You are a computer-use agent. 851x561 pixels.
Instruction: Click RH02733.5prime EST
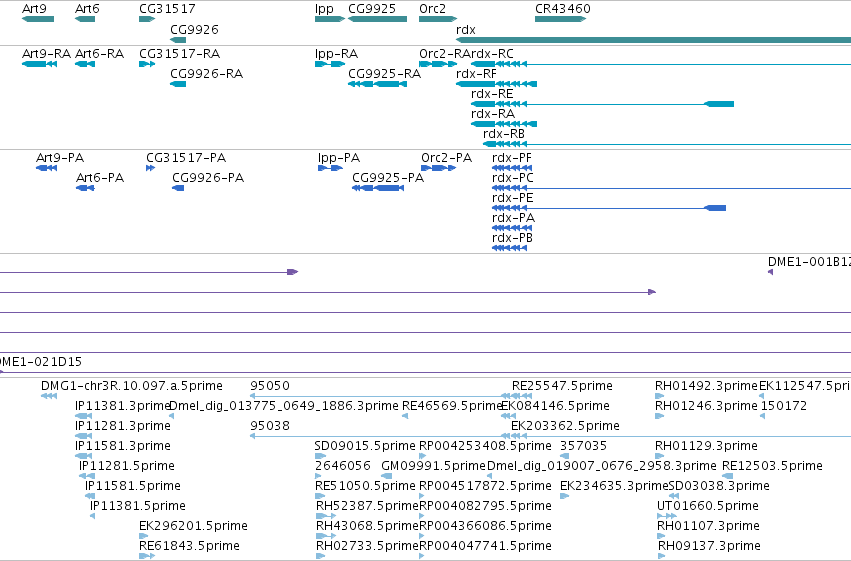tap(321, 556)
